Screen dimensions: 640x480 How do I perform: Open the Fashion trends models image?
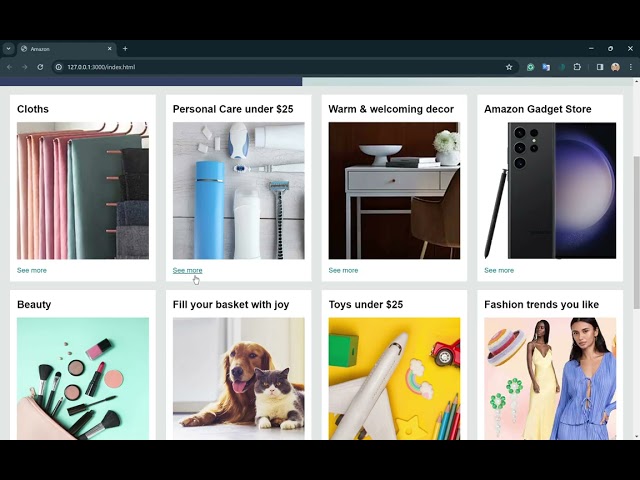(550, 378)
